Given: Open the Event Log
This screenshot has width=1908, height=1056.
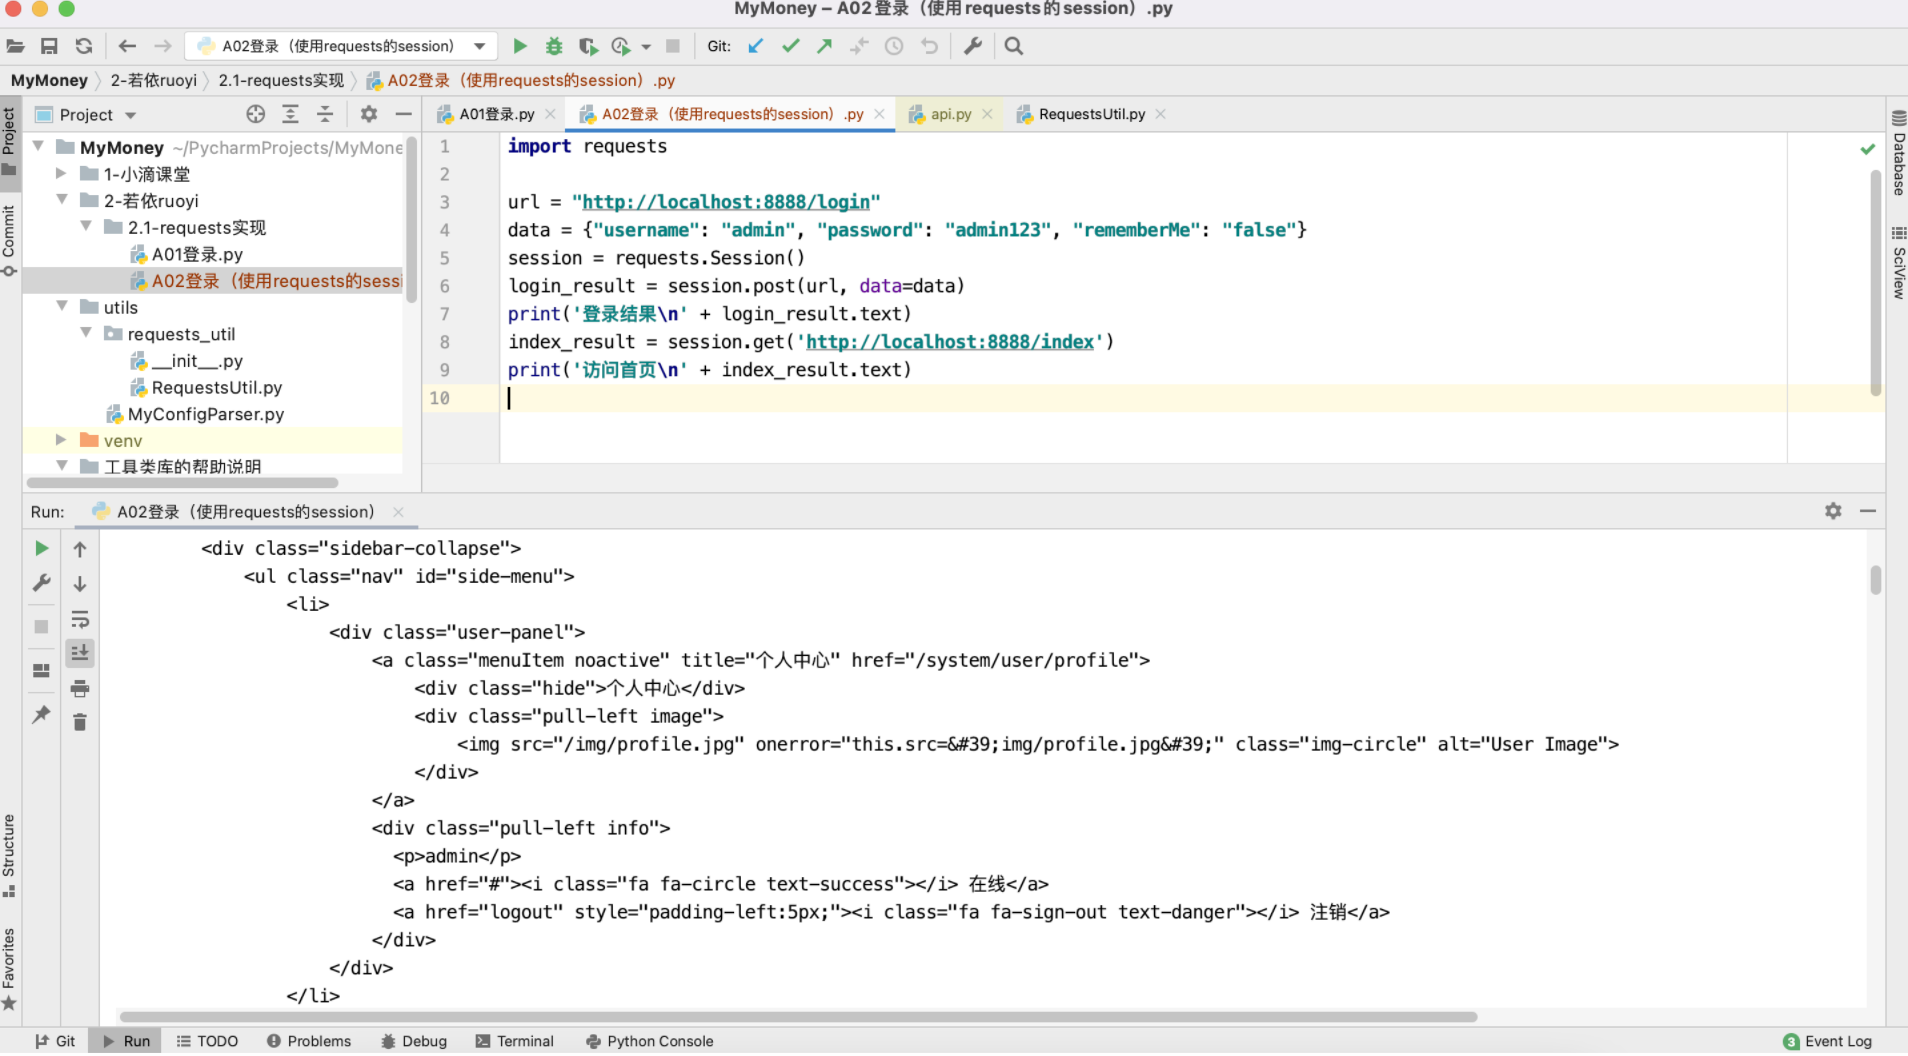Looking at the screenshot, I should coord(1828,1041).
